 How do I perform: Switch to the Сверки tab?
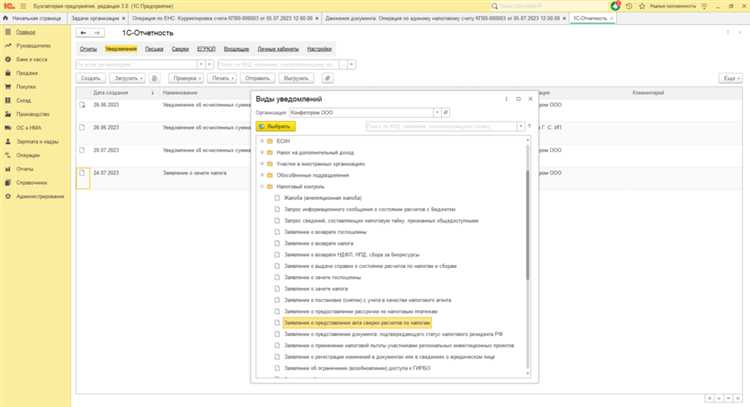click(182, 48)
